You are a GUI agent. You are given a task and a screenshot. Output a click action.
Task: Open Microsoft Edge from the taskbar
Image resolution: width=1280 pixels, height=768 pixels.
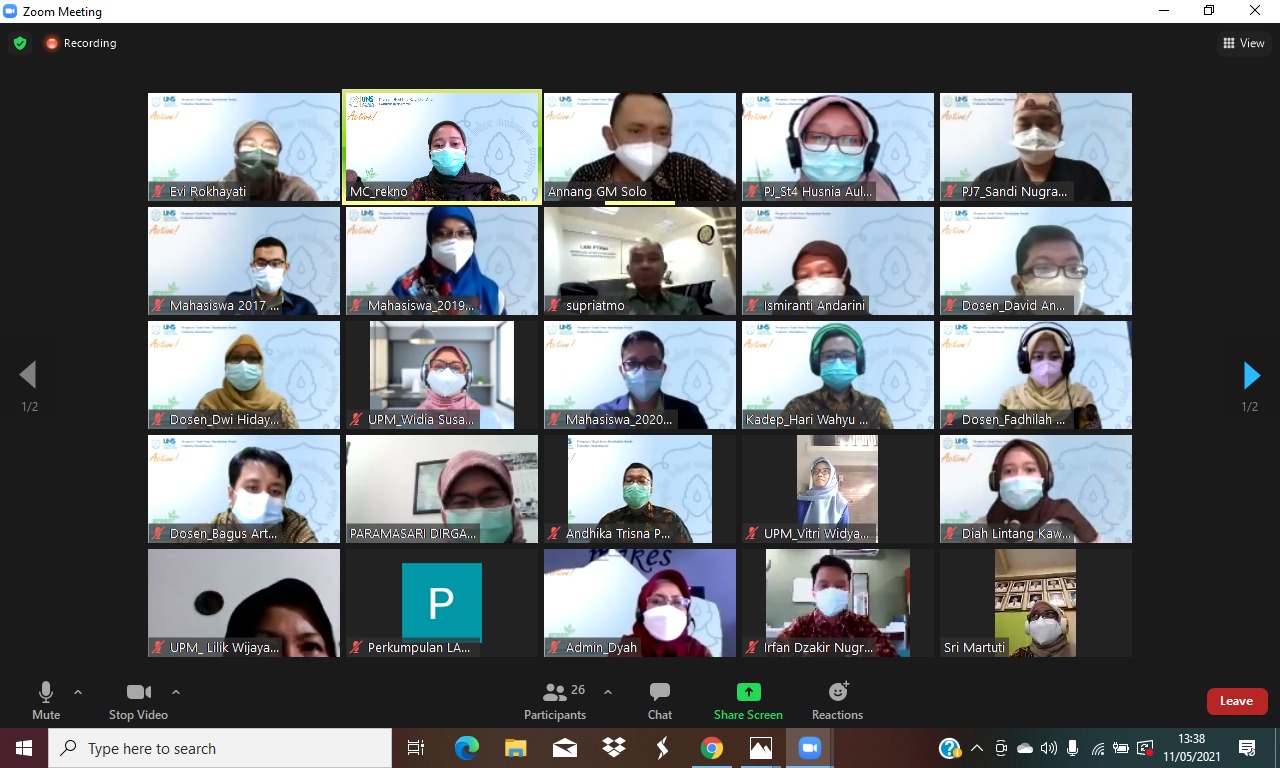pyautogui.click(x=467, y=748)
